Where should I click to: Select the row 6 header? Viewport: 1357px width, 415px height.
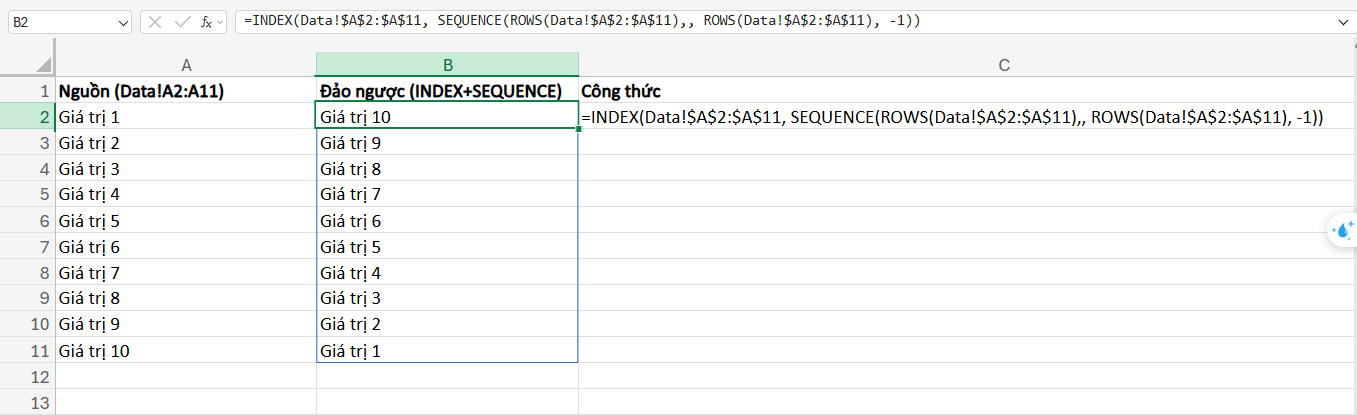(28, 221)
